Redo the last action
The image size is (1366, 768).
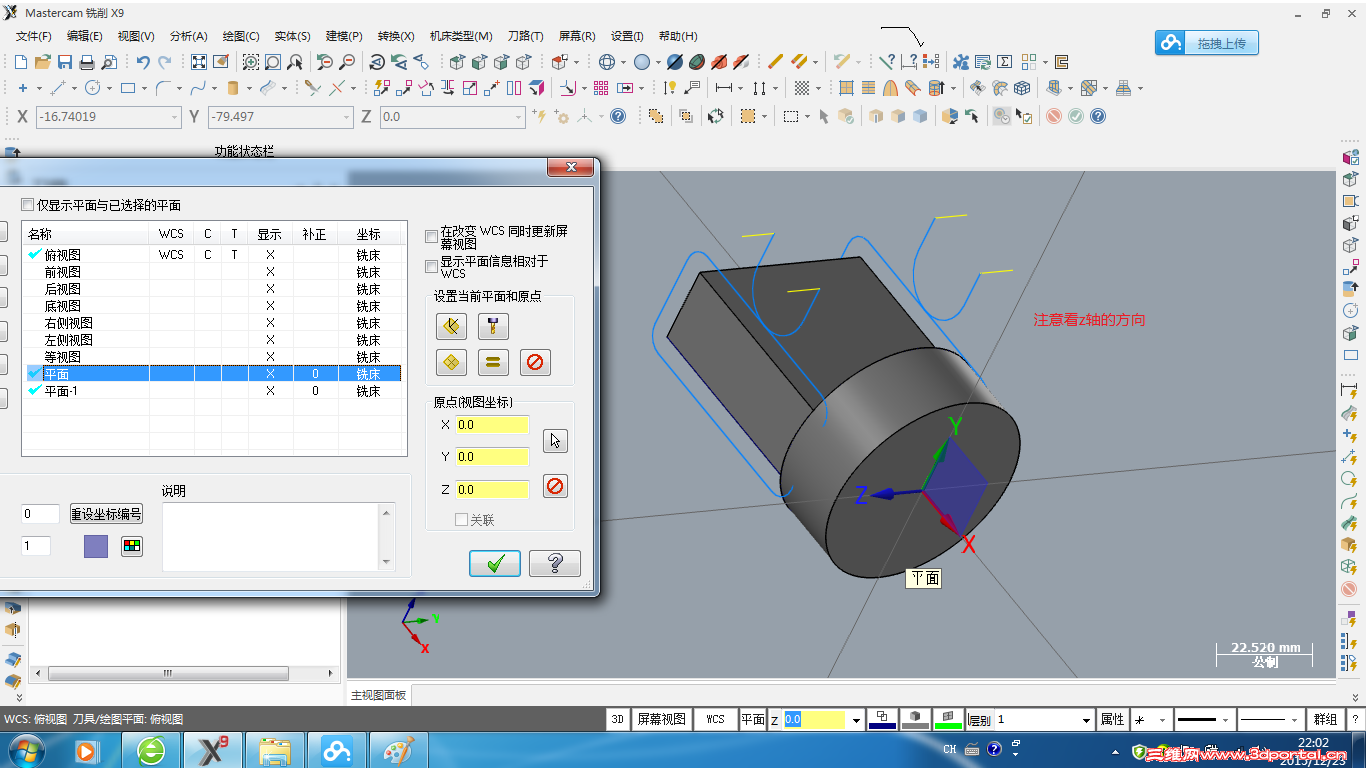click(164, 62)
